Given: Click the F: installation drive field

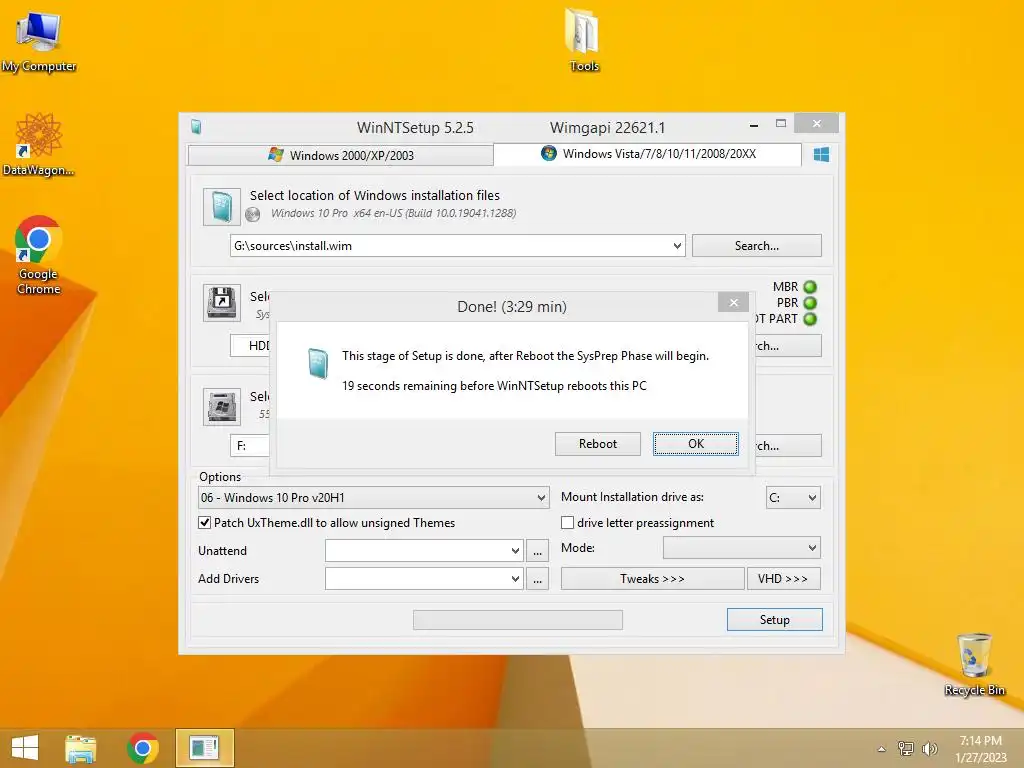Looking at the screenshot, I should click(249, 445).
